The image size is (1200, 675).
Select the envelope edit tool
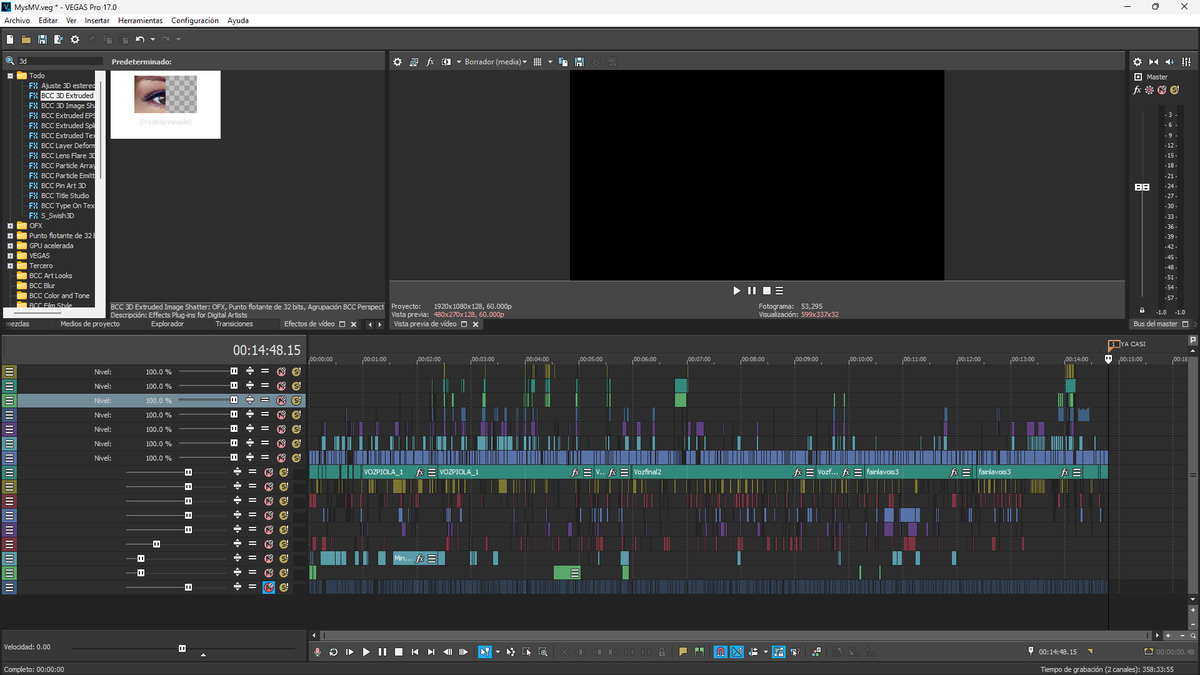pyautogui.click(x=510, y=651)
